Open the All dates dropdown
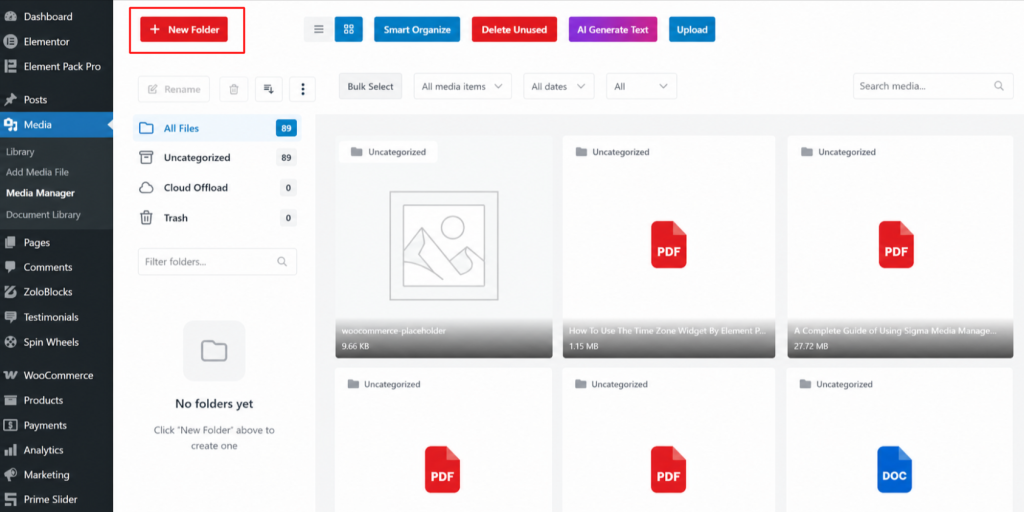 (x=558, y=86)
